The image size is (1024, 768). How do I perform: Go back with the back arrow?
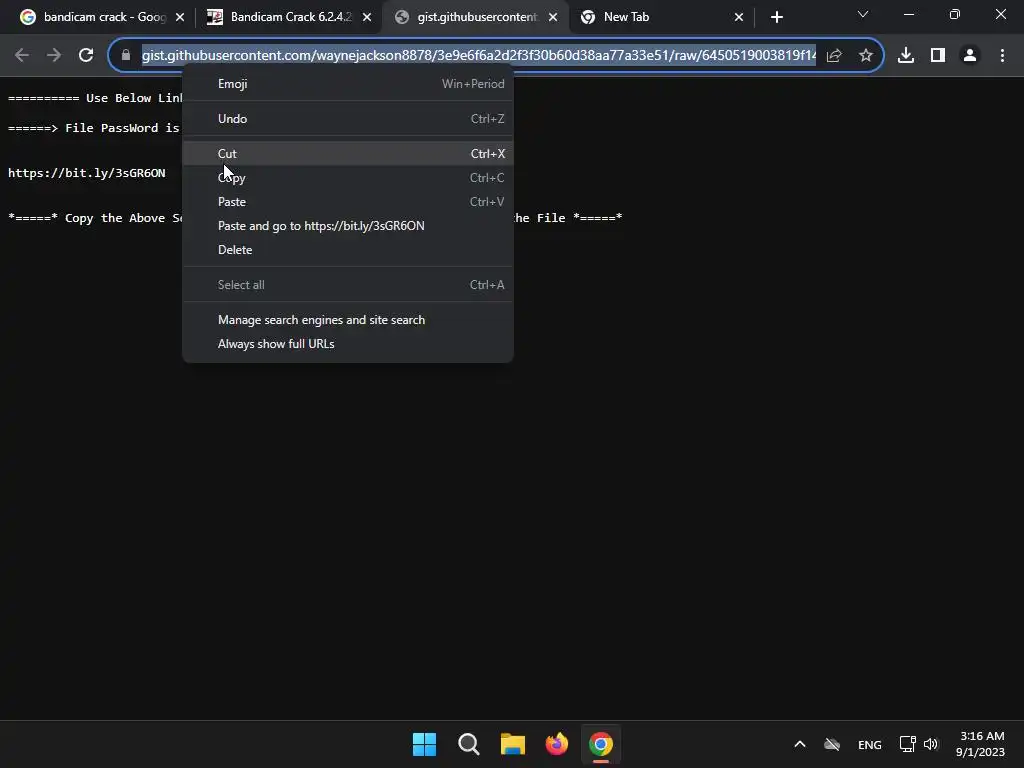click(22, 56)
